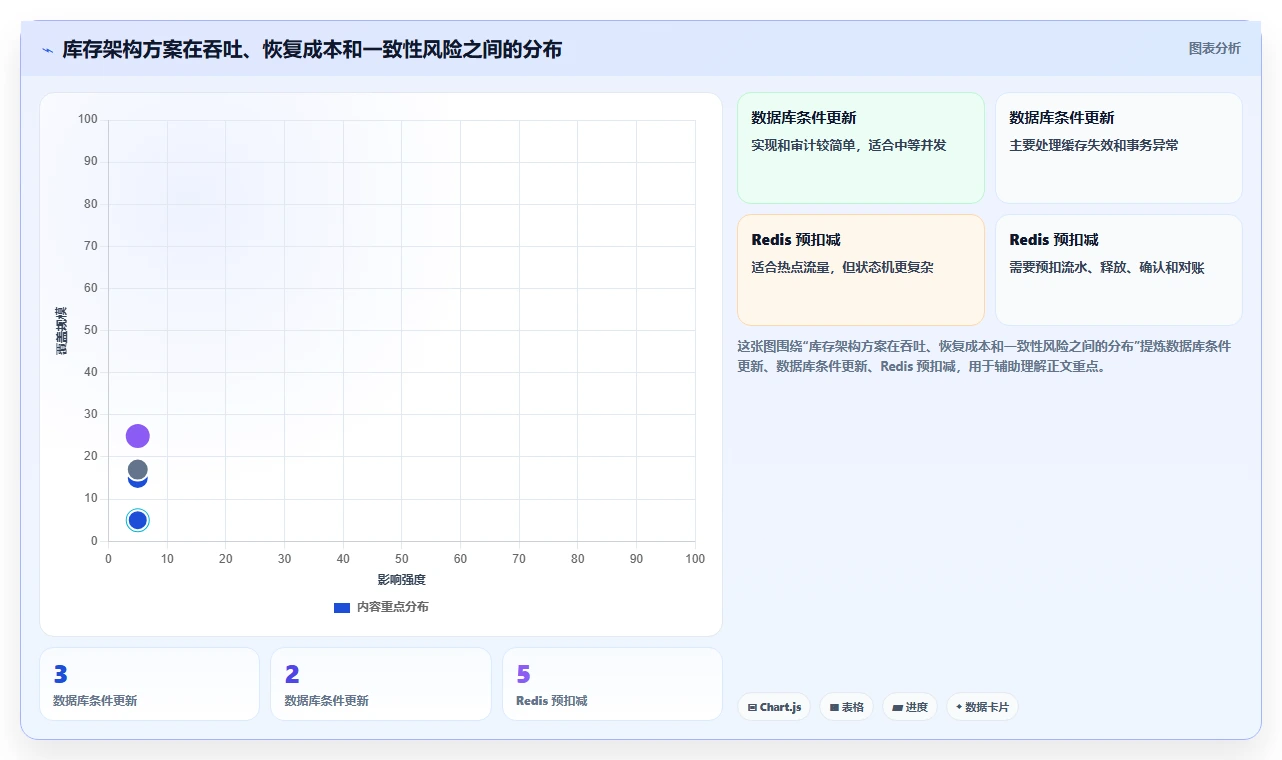This screenshot has width=1282, height=760.
Task: Click the chart title 库存架构方案在吞吐
Action: point(312,49)
